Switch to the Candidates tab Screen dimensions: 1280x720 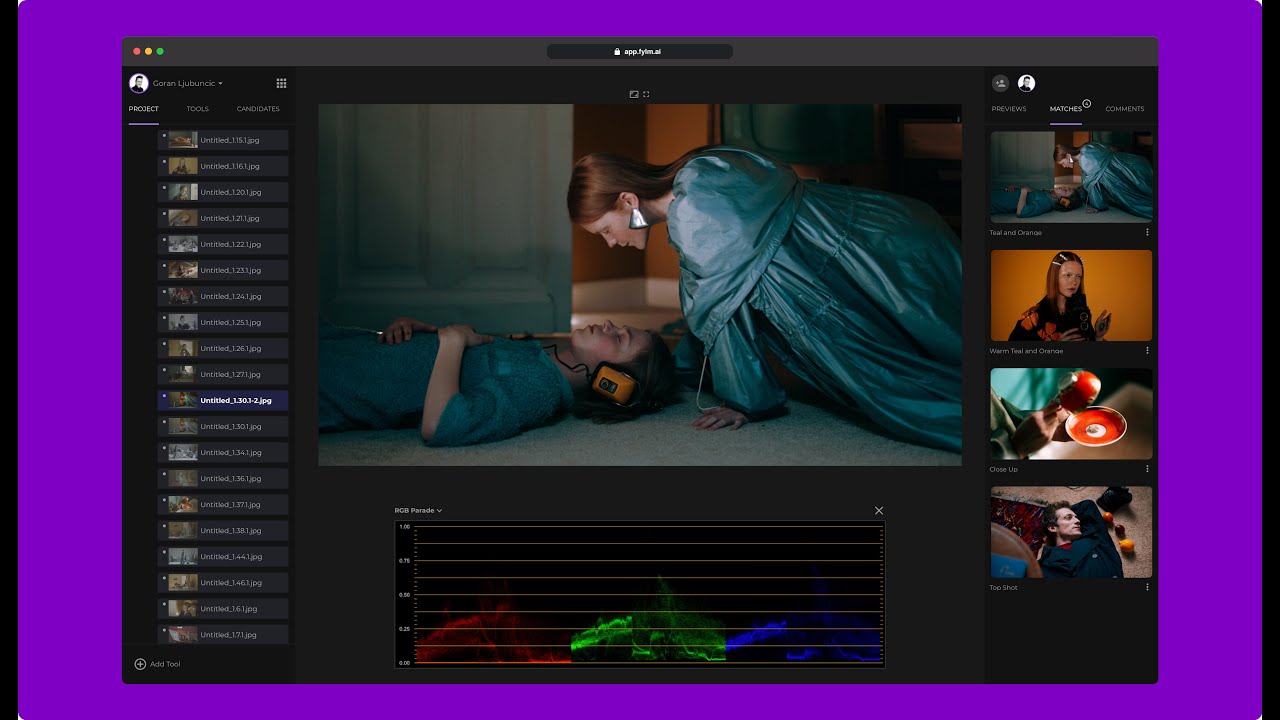click(x=258, y=109)
